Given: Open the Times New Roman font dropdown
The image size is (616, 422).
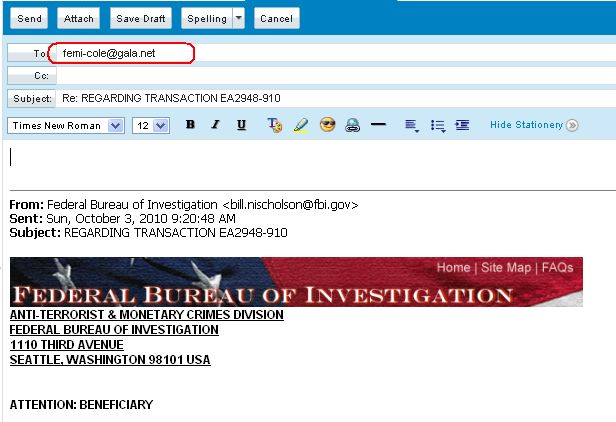Looking at the screenshot, I should point(66,126).
